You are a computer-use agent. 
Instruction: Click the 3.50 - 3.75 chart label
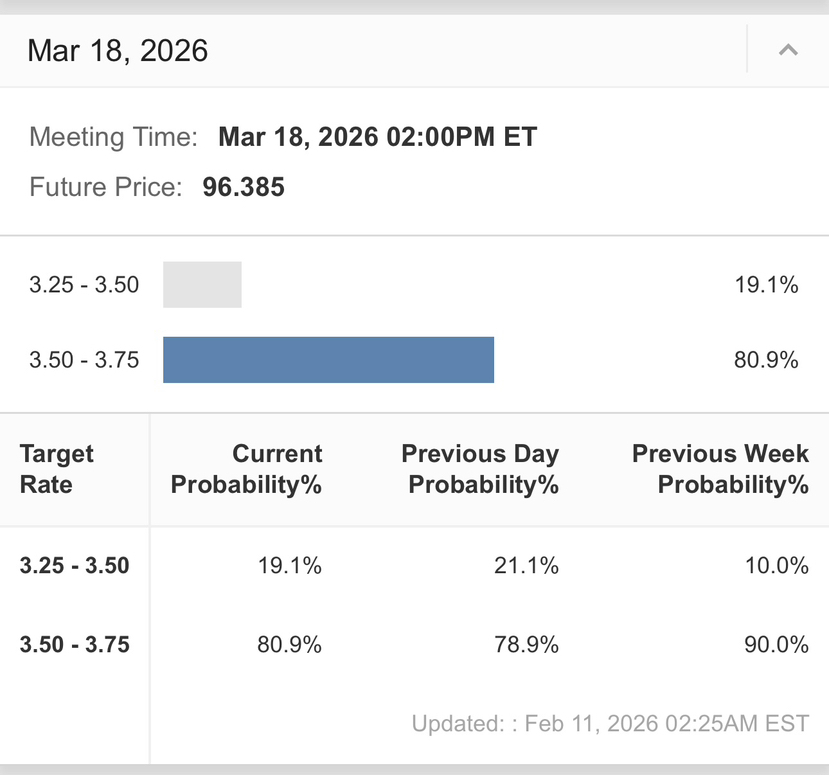[x=84, y=360]
